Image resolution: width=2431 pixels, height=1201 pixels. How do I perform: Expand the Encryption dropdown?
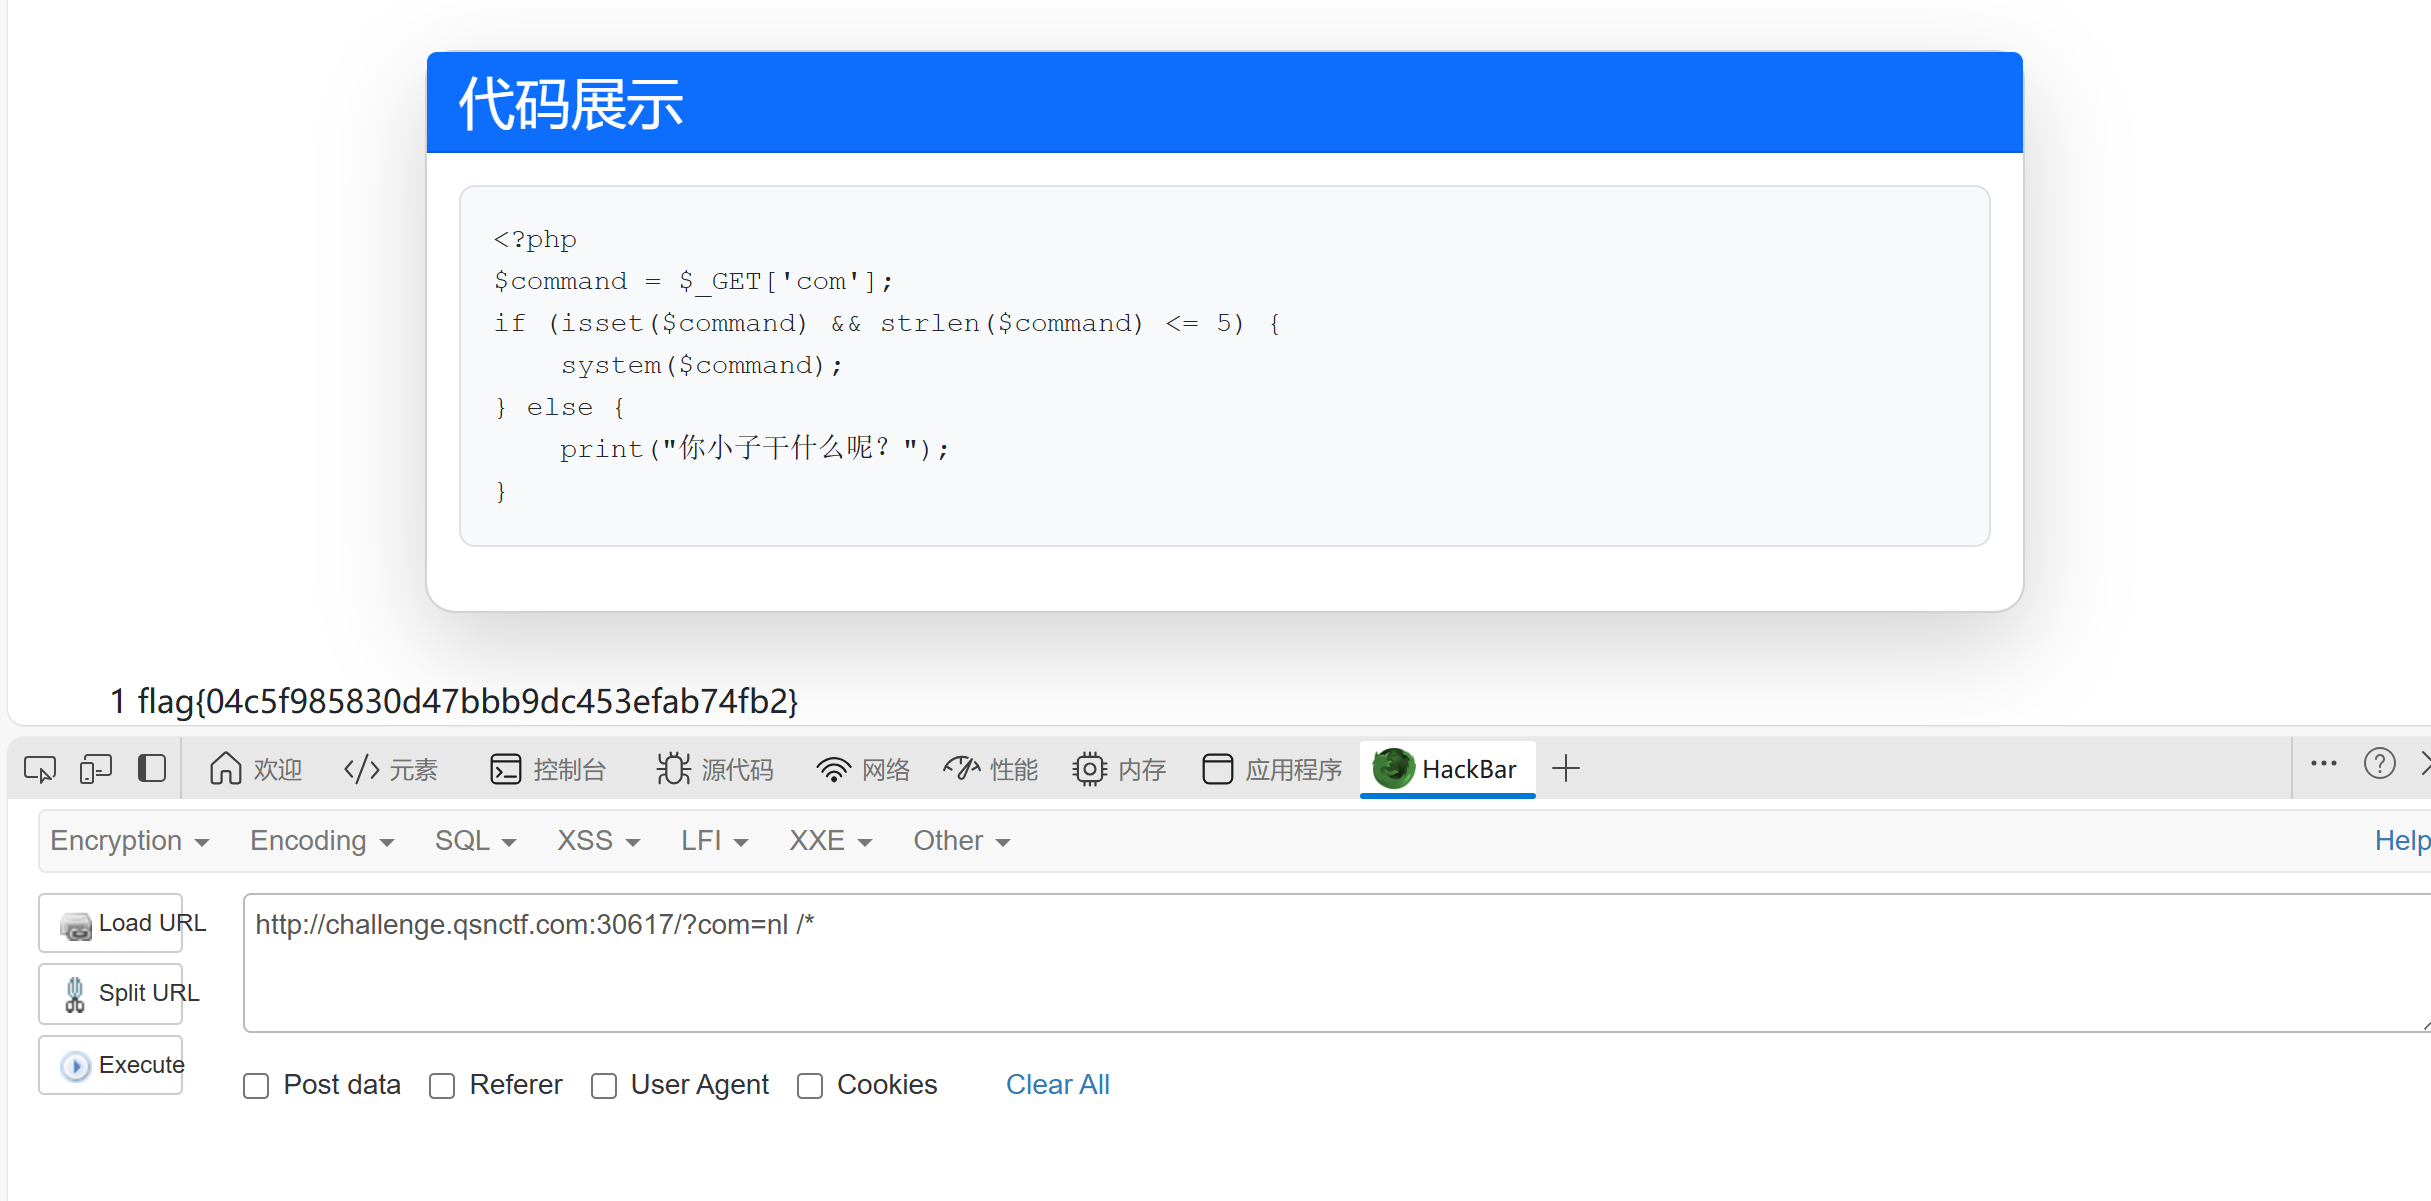point(130,841)
